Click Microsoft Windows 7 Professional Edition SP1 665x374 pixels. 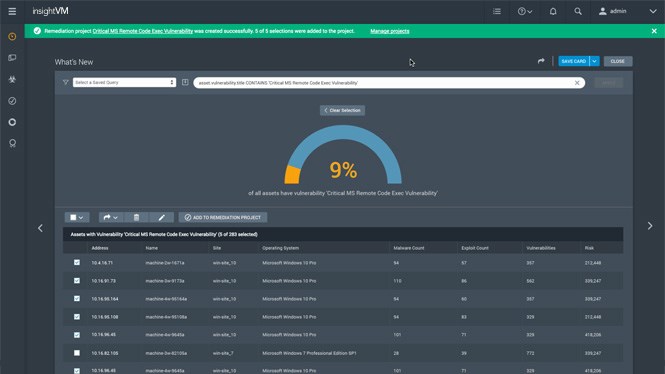(x=309, y=353)
